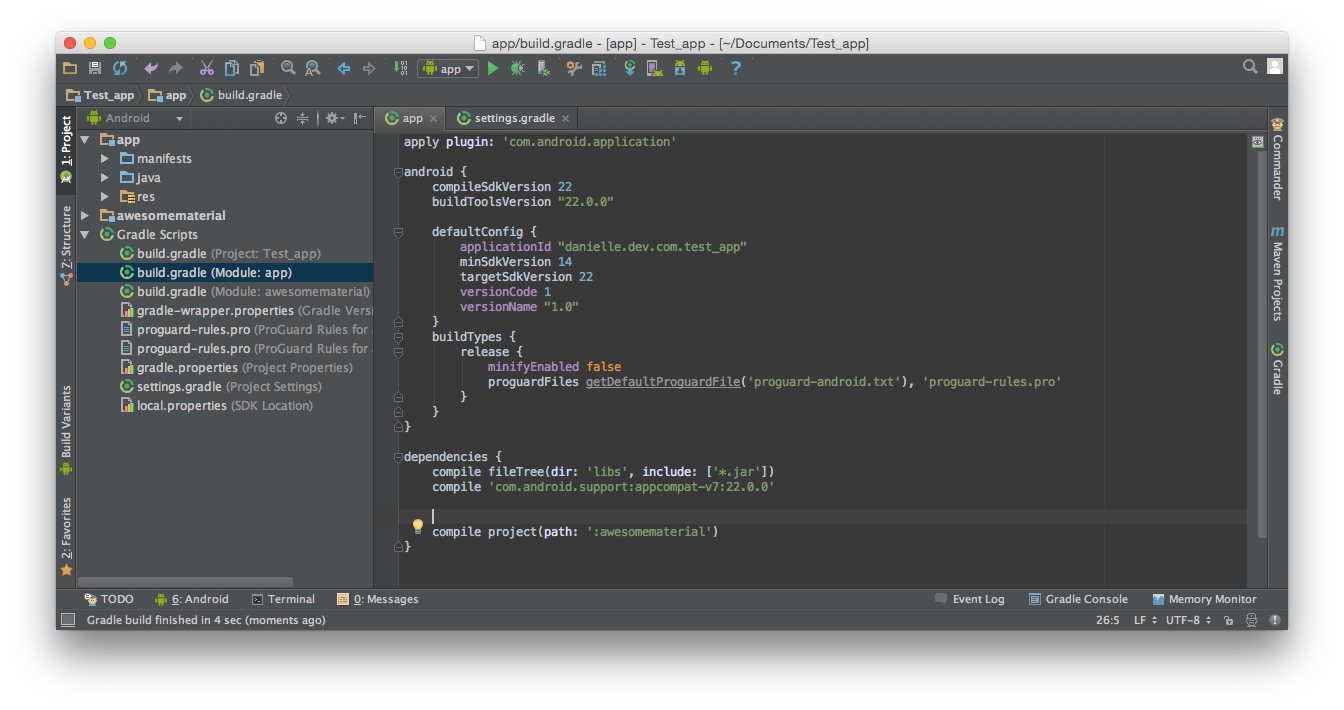Run the app with green play button
This screenshot has width=1344, height=710.
[493, 68]
